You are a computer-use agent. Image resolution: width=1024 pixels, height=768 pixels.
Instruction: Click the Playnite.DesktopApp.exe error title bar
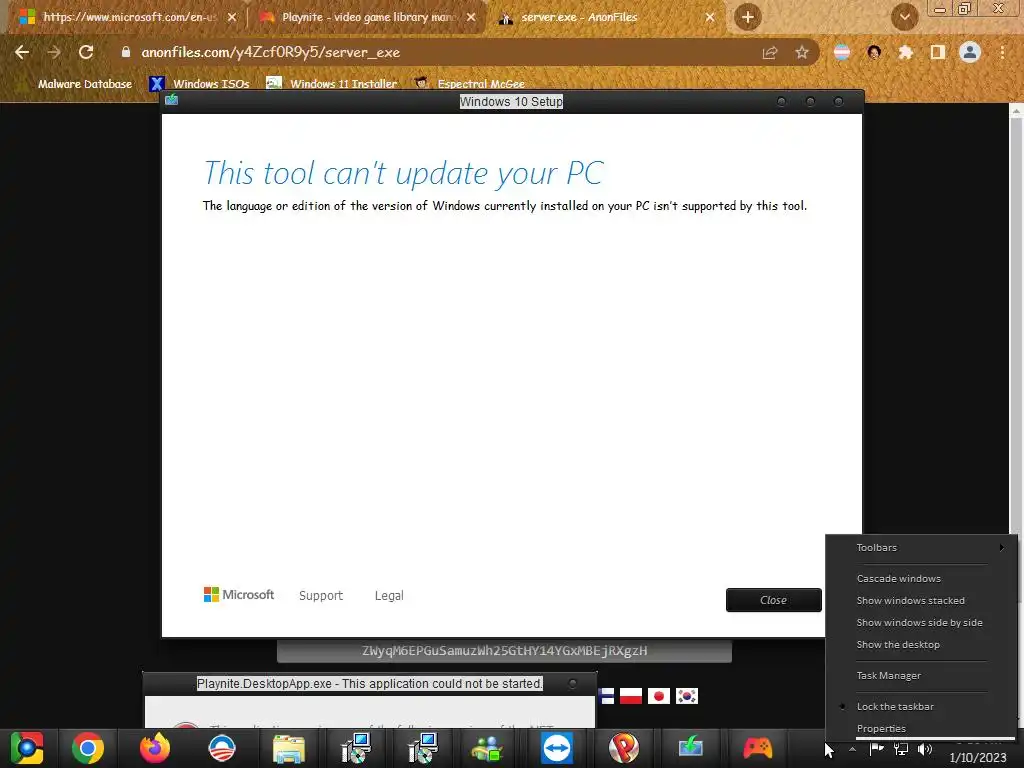click(x=370, y=684)
